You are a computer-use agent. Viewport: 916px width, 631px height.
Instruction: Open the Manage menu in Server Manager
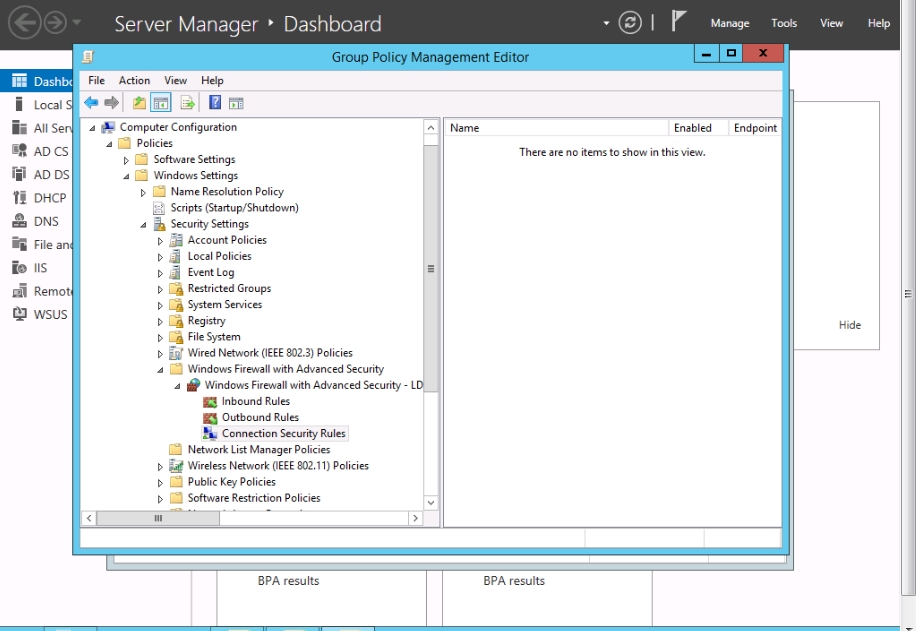[x=730, y=23]
